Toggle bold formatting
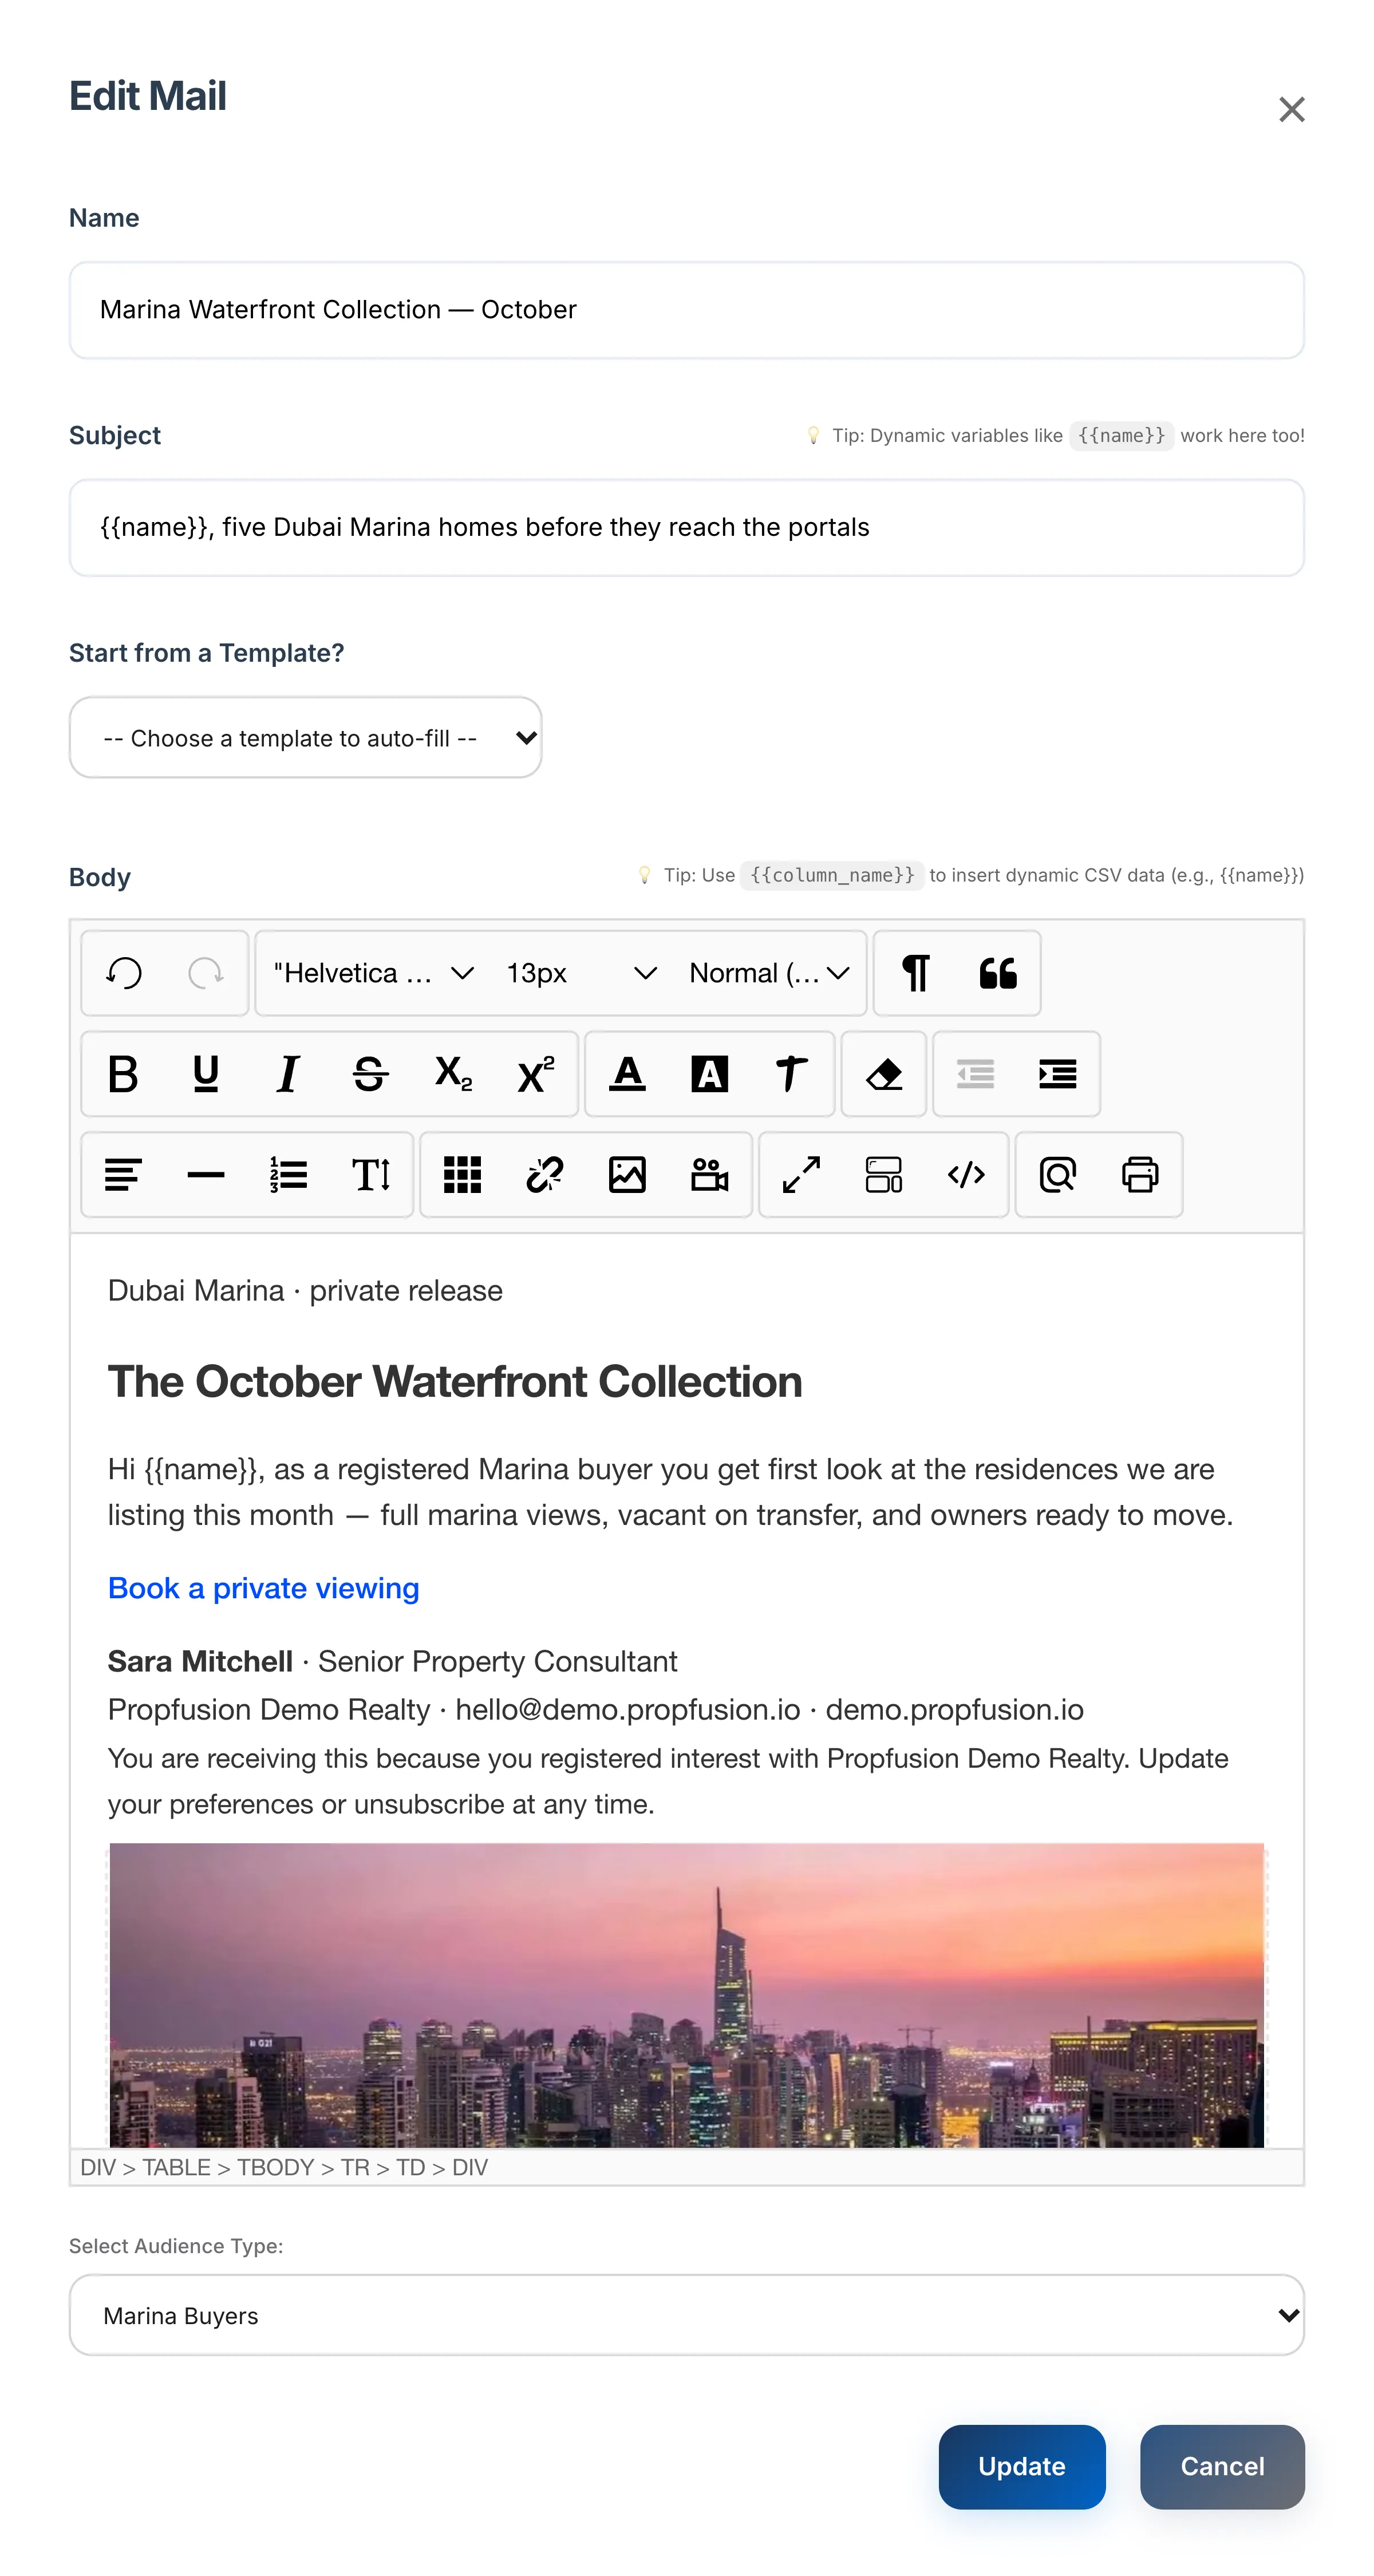The height and width of the screenshot is (2576, 1374). [124, 1073]
